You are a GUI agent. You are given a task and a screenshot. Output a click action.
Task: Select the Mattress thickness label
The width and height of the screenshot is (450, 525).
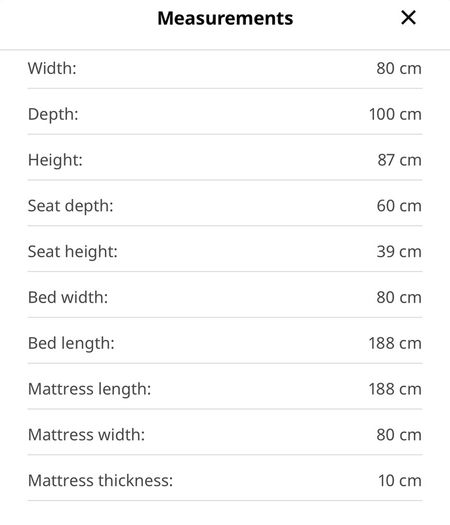click(100, 480)
